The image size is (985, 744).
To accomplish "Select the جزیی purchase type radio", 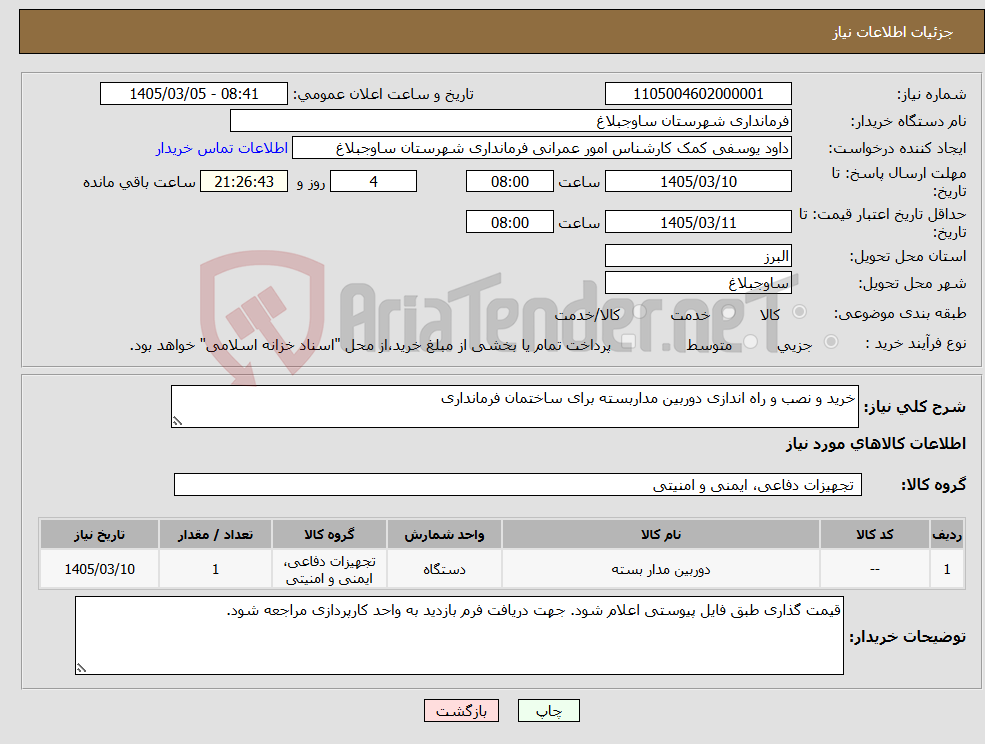I will coord(830,341).
